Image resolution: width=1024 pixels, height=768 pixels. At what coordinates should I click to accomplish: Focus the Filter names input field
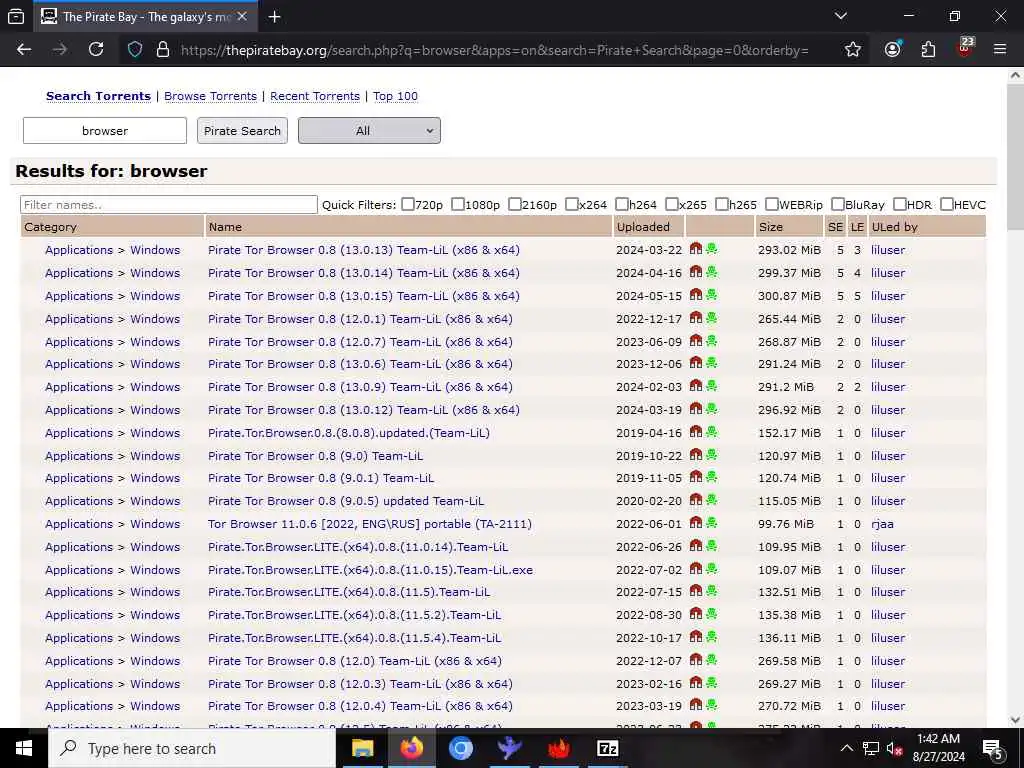tap(168, 204)
